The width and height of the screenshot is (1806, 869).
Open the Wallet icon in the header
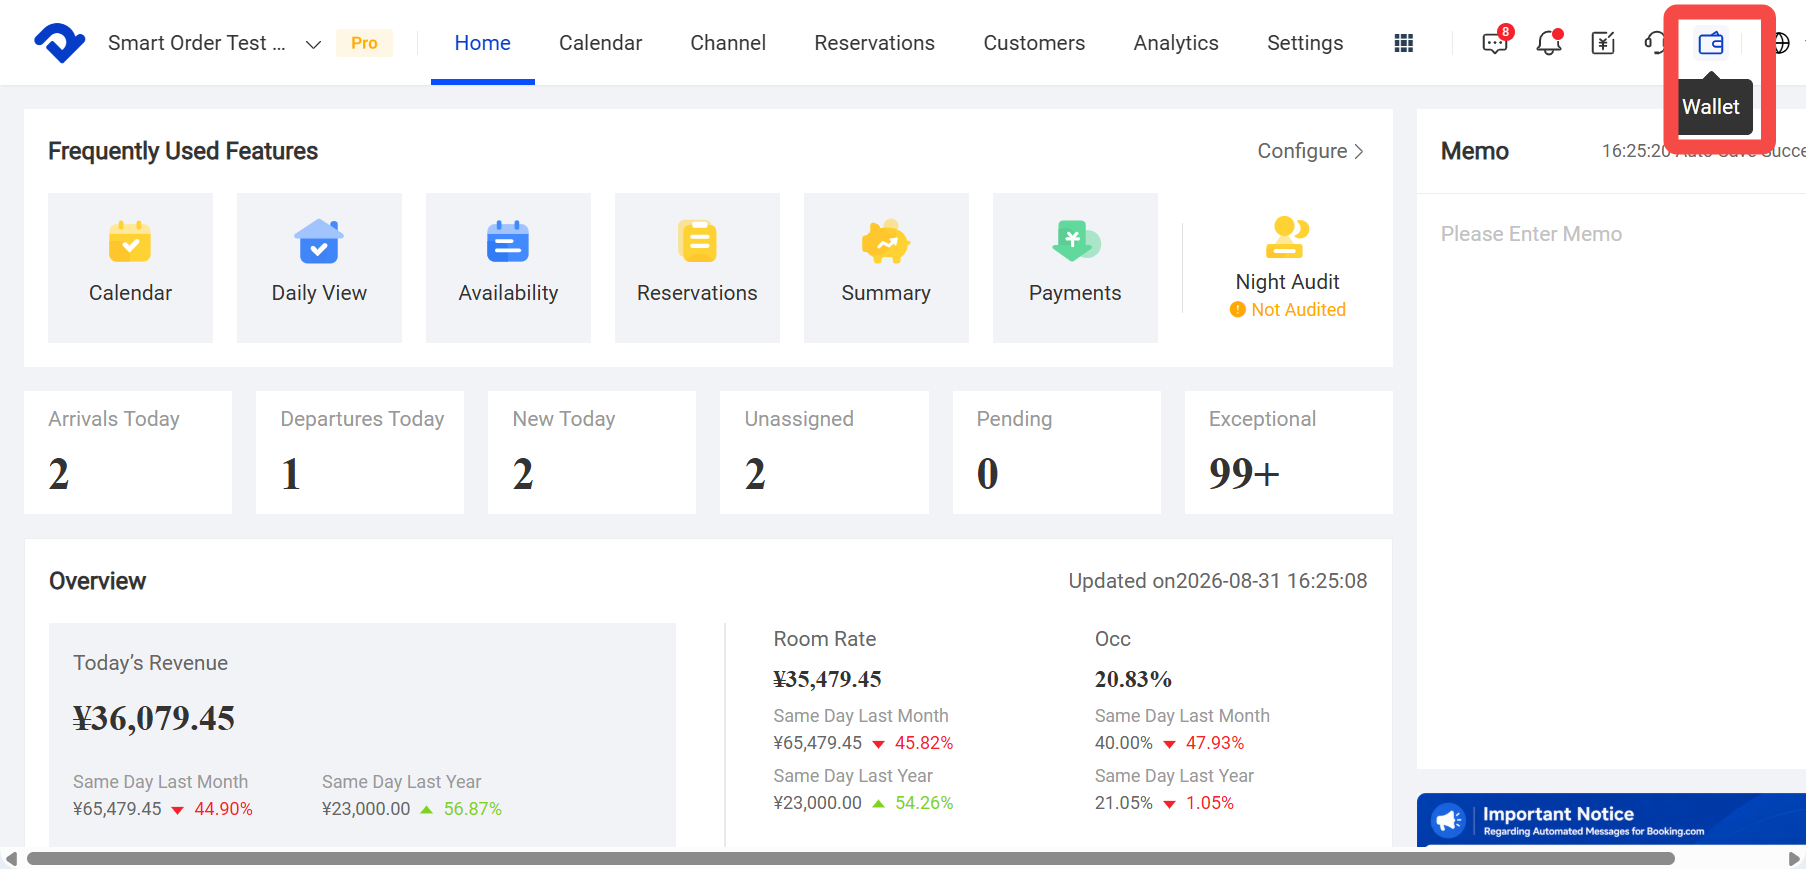coord(1711,43)
